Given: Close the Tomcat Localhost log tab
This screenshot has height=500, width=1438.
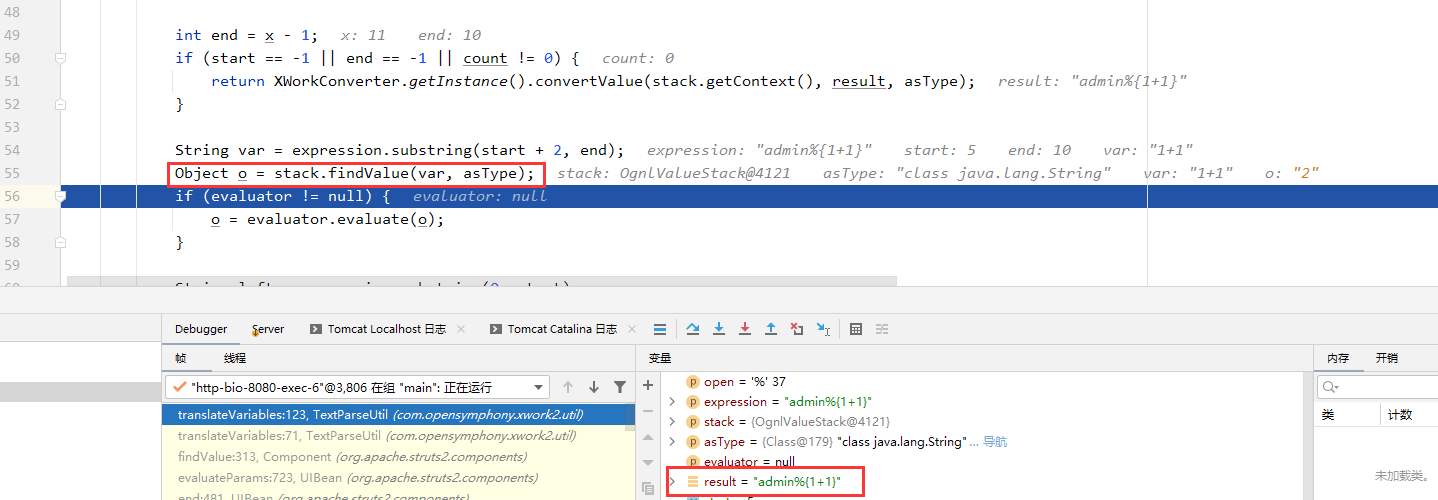Looking at the screenshot, I should pos(461,329).
